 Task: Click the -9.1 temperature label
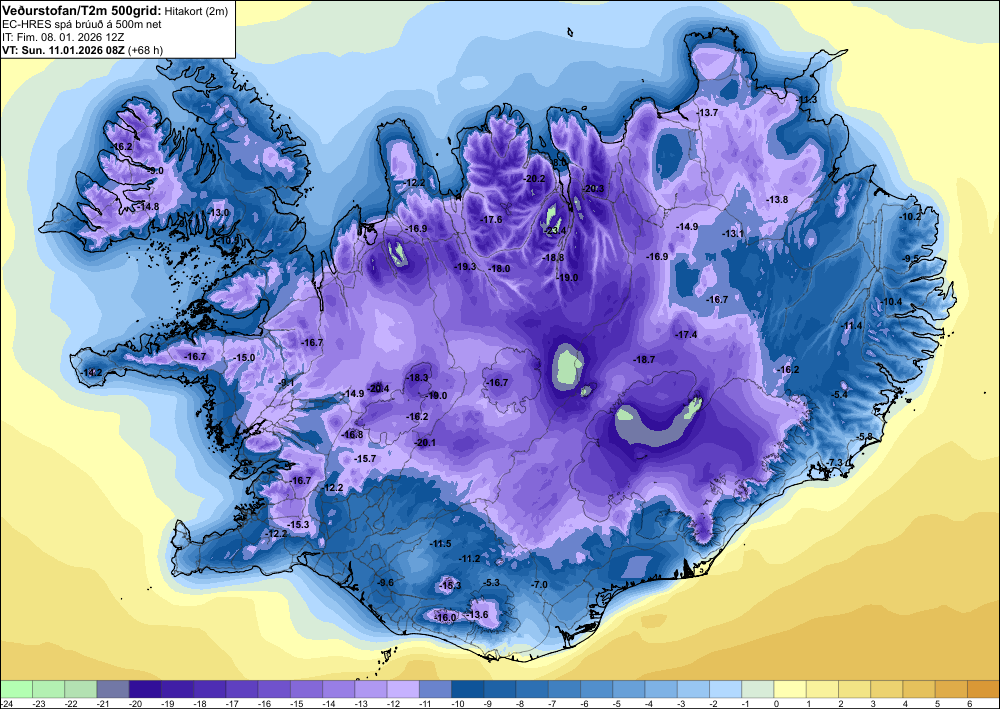tap(287, 383)
